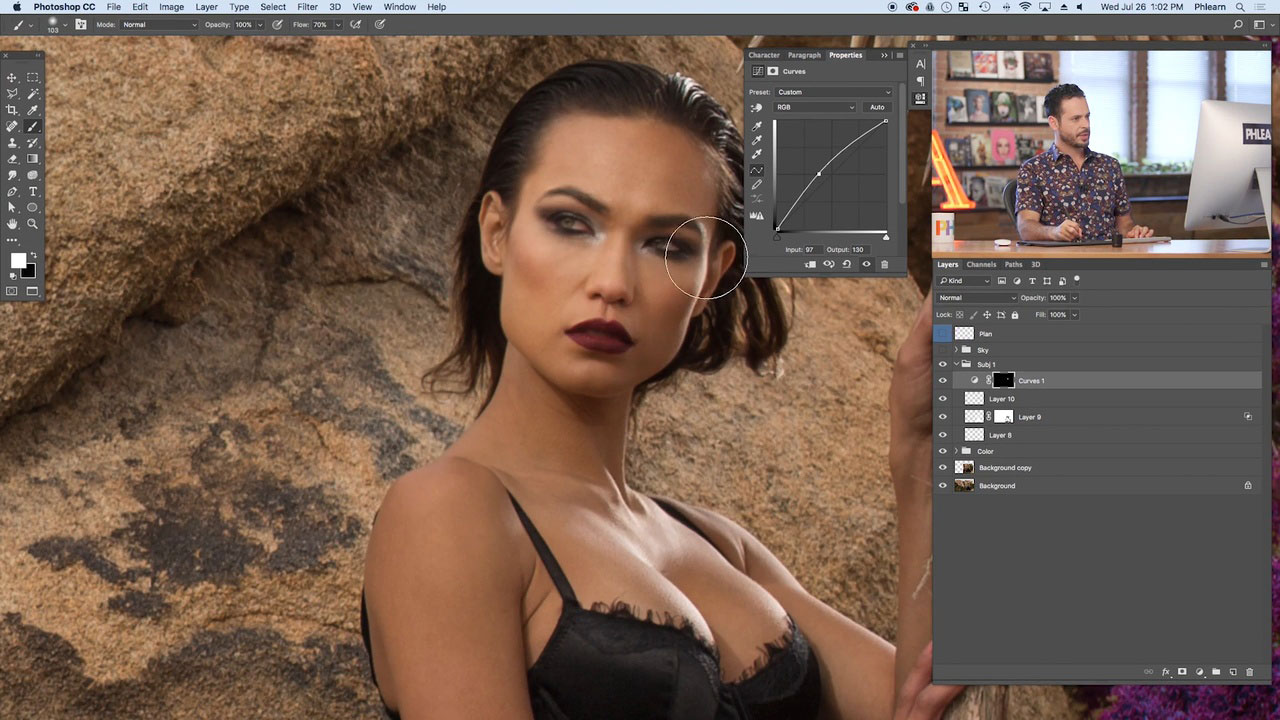
Task: Expand the Sky layer group
Action: pyautogui.click(x=956, y=350)
